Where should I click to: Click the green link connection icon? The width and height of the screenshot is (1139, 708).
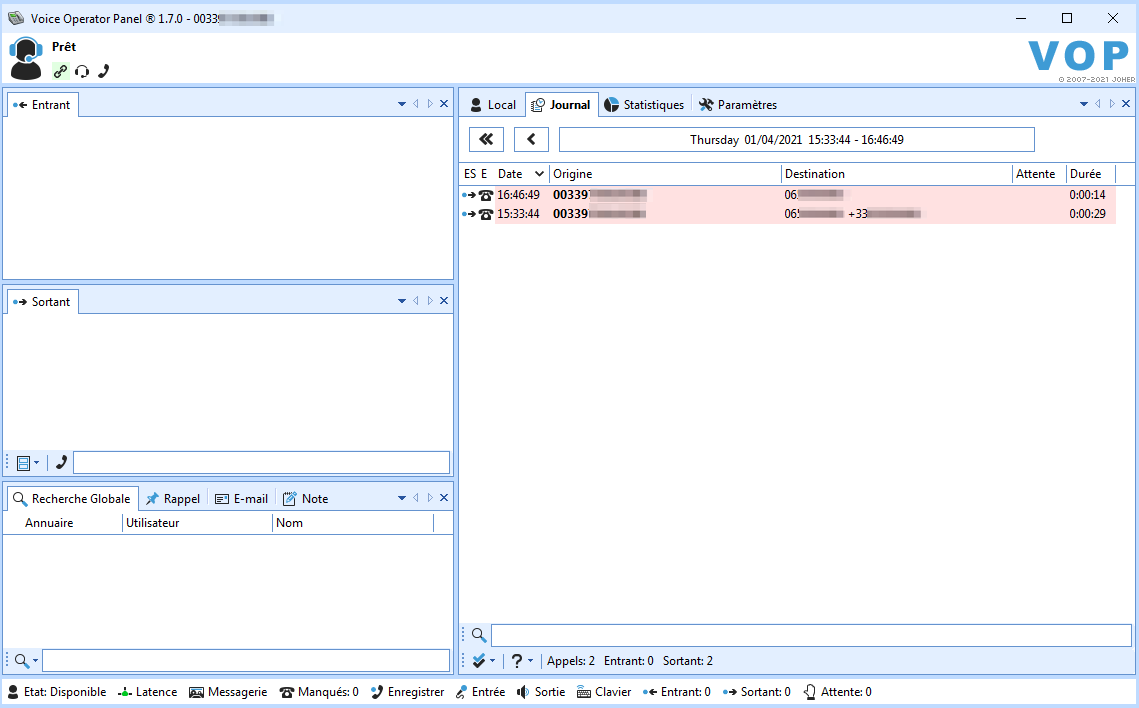[61, 71]
